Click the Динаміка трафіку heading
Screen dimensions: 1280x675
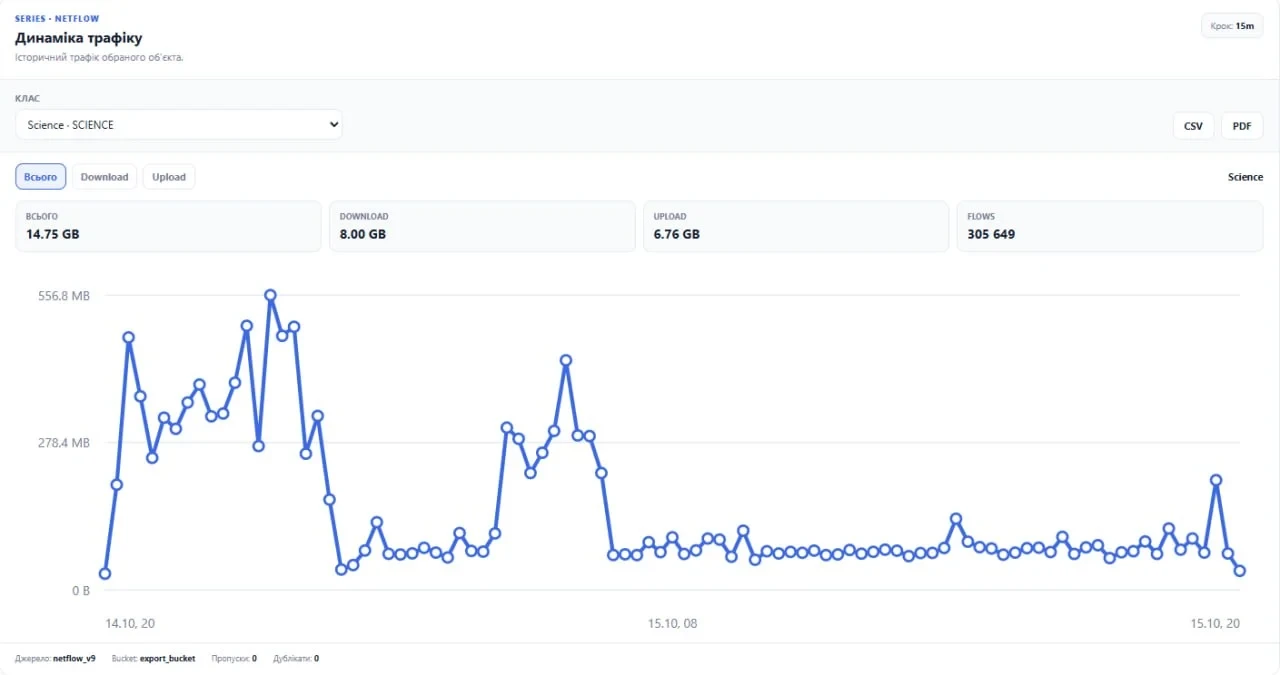[79, 38]
